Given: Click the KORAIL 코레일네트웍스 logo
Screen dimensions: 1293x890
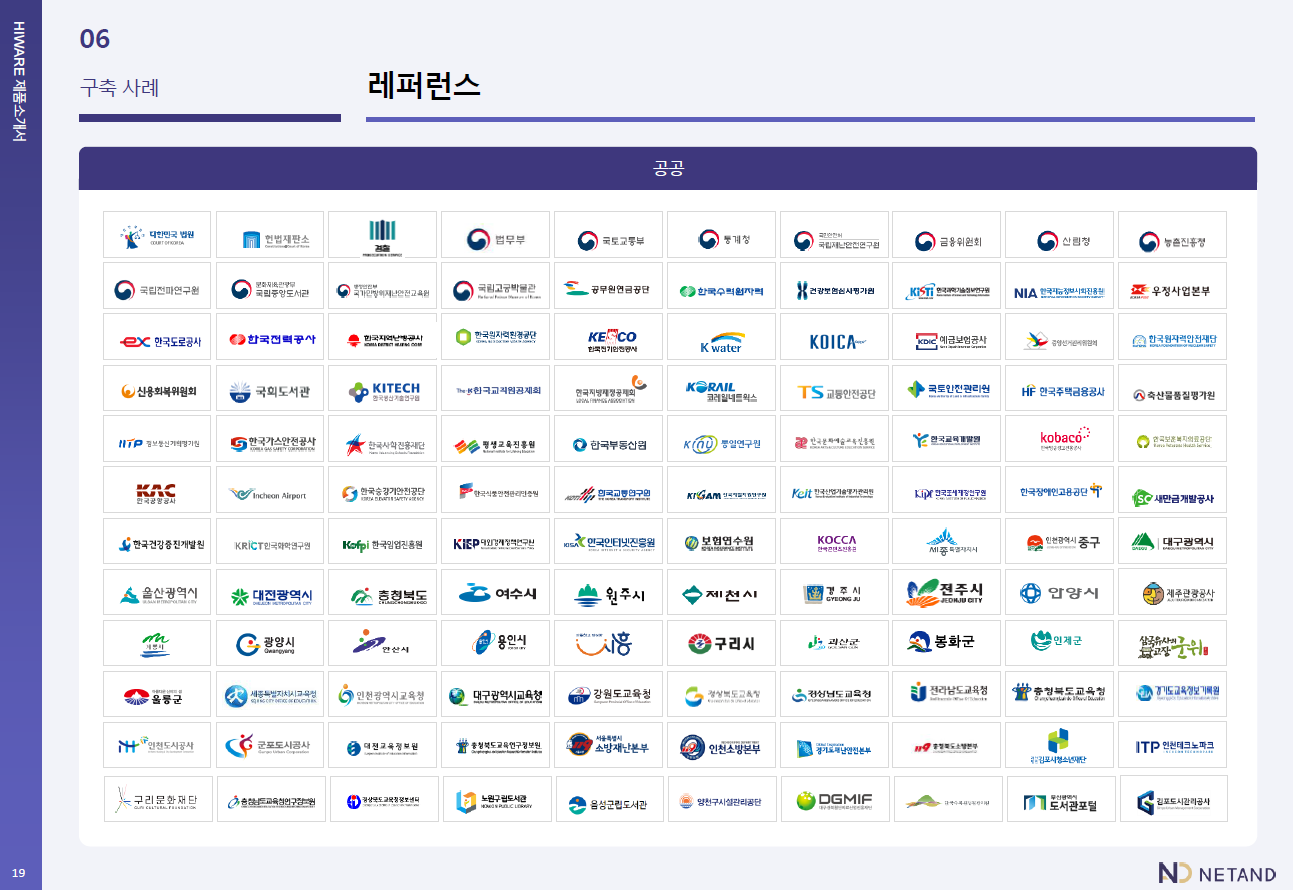Looking at the screenshot, I should pyautogui.click(x=721, y=389).
